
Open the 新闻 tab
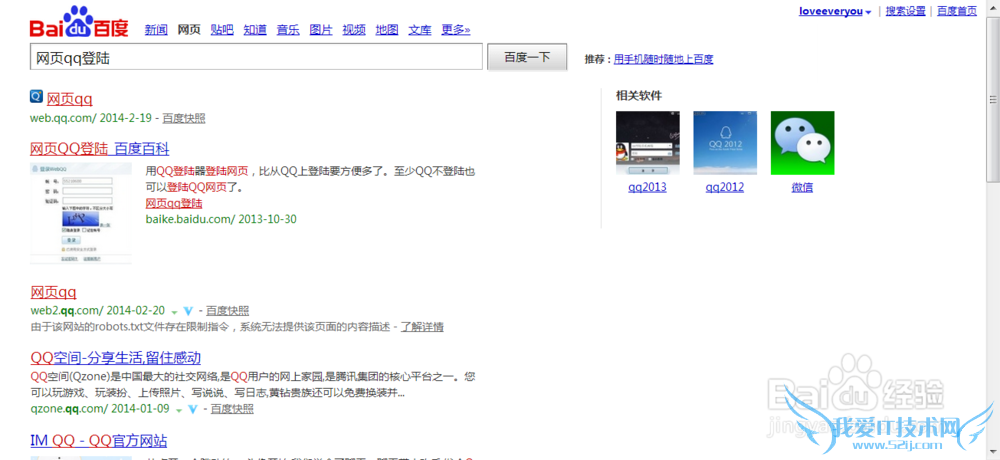click(x=156, y=29)
